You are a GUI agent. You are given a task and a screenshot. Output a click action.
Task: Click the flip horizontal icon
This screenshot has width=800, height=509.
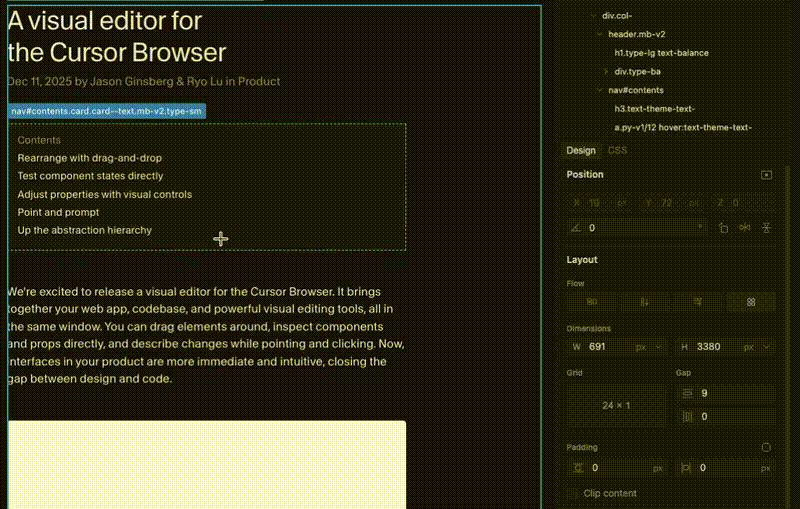745,227
